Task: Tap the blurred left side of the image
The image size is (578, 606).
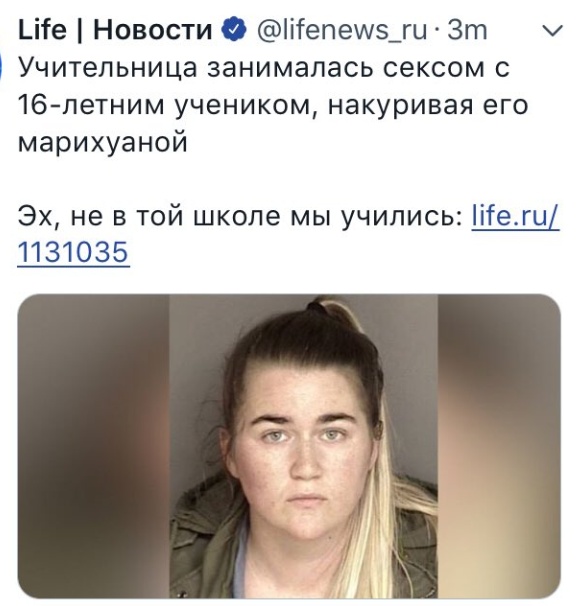Action: [94, 446]
